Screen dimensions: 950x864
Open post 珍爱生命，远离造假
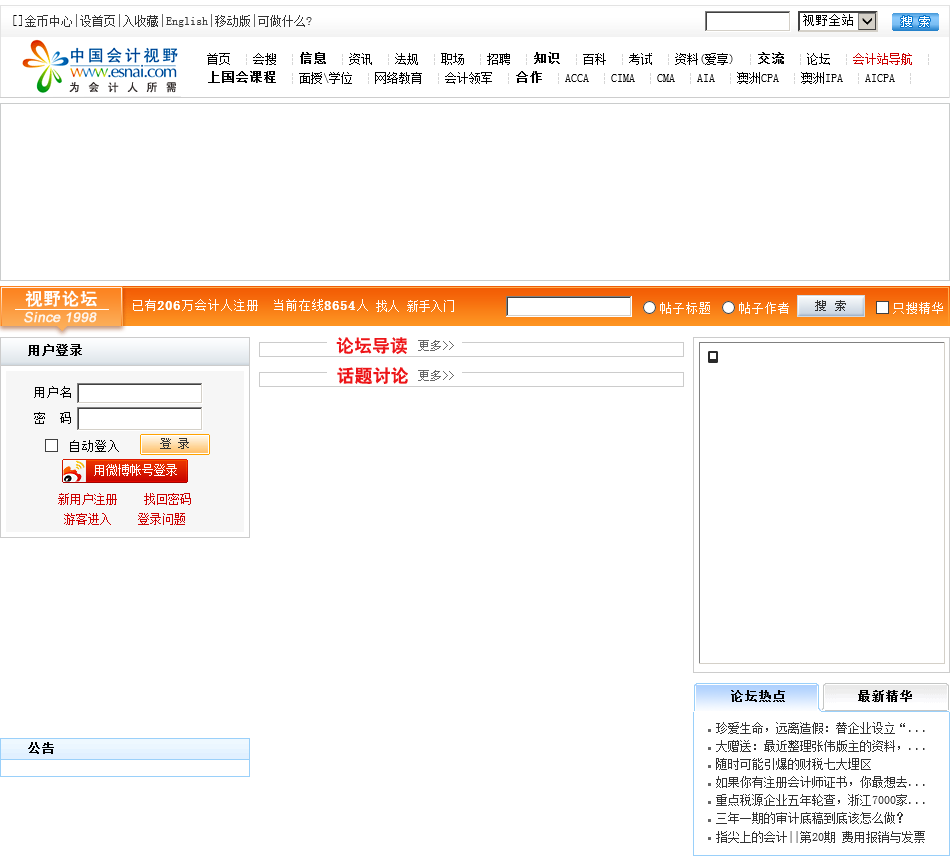(820, 728)
